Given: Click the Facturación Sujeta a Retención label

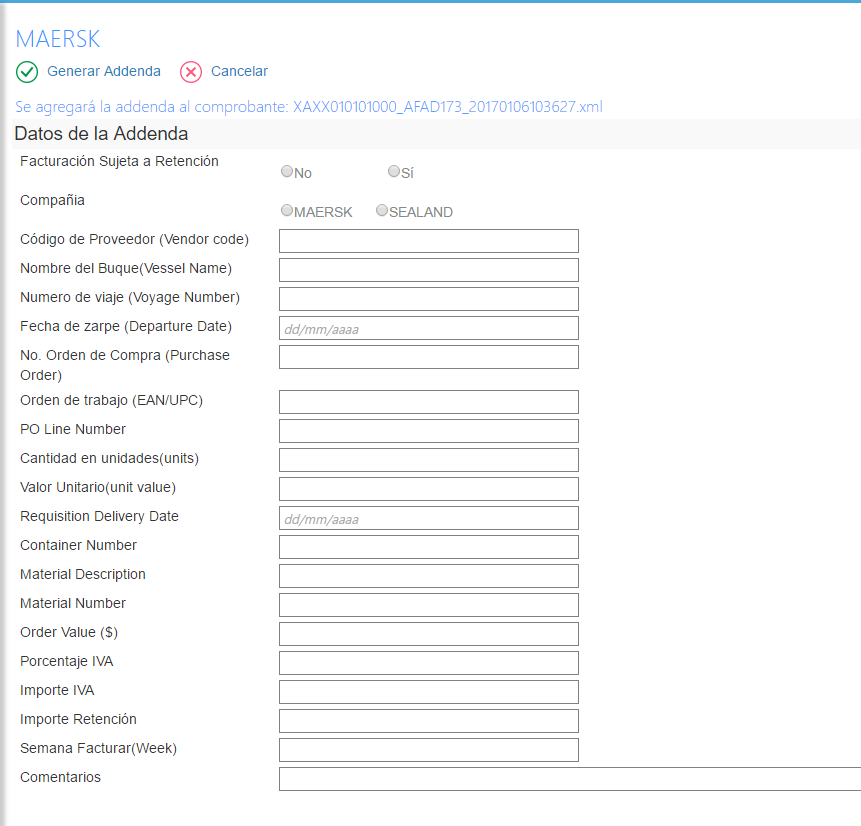Looking at the screenshot, I should tap(119, 161).
